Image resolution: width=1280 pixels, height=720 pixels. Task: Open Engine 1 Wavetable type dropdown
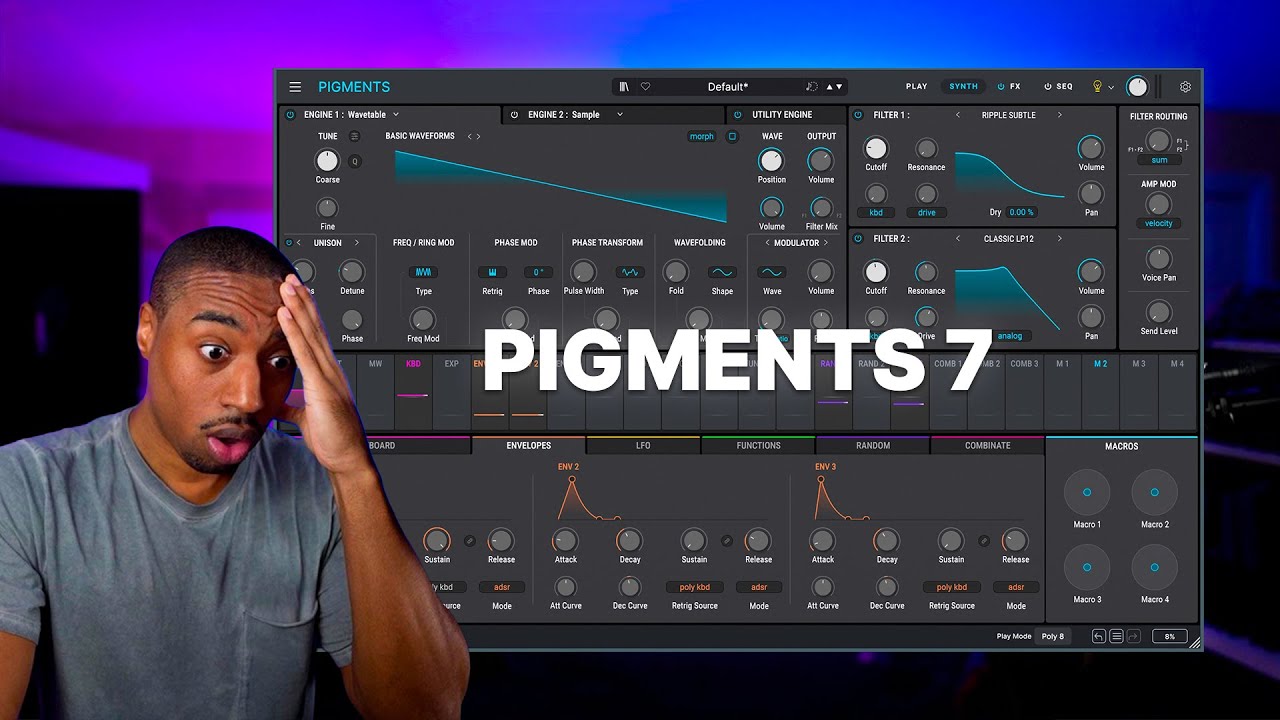tap(396, 115)
